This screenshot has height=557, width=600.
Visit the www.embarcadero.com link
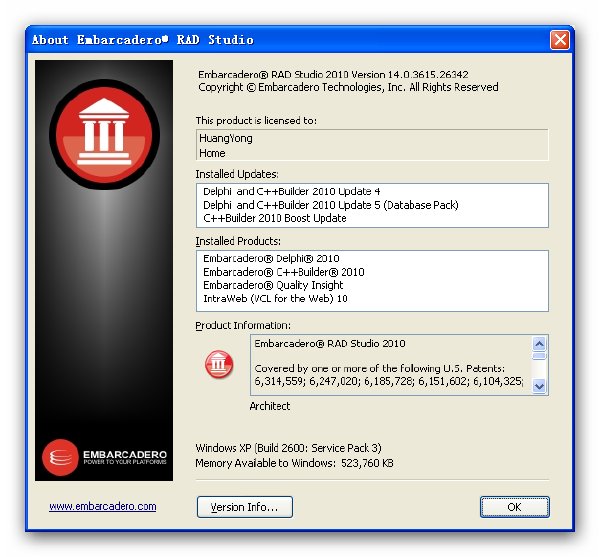coord(103,507)
